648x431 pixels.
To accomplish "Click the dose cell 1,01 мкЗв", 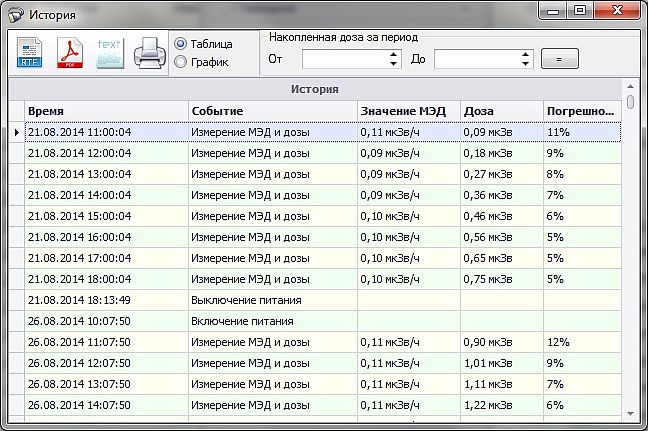I will (502, 363).
